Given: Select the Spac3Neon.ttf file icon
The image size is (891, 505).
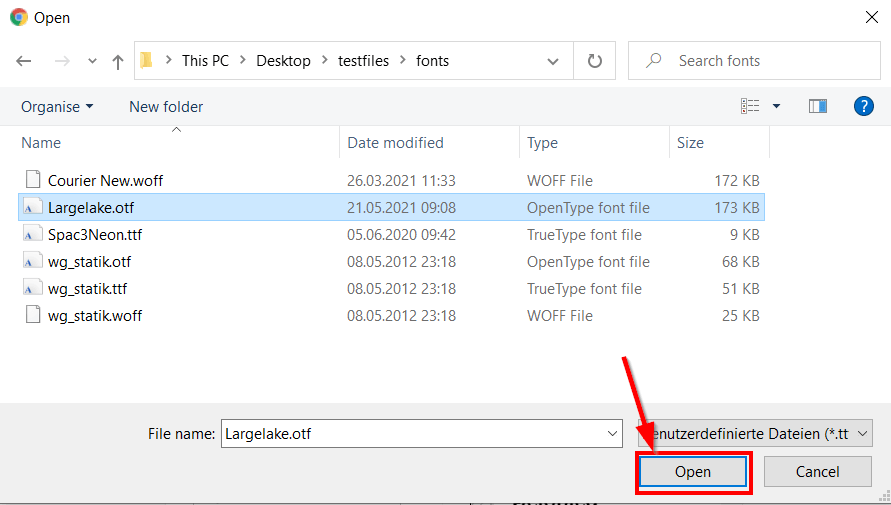Looking at the screenshot, I should point(32,235).
